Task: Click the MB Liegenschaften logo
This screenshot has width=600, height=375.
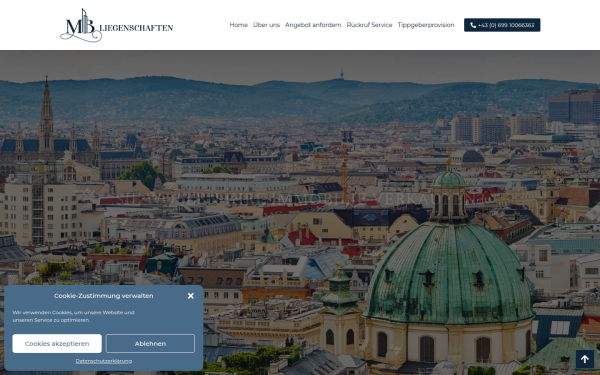Action: (116, 25)
